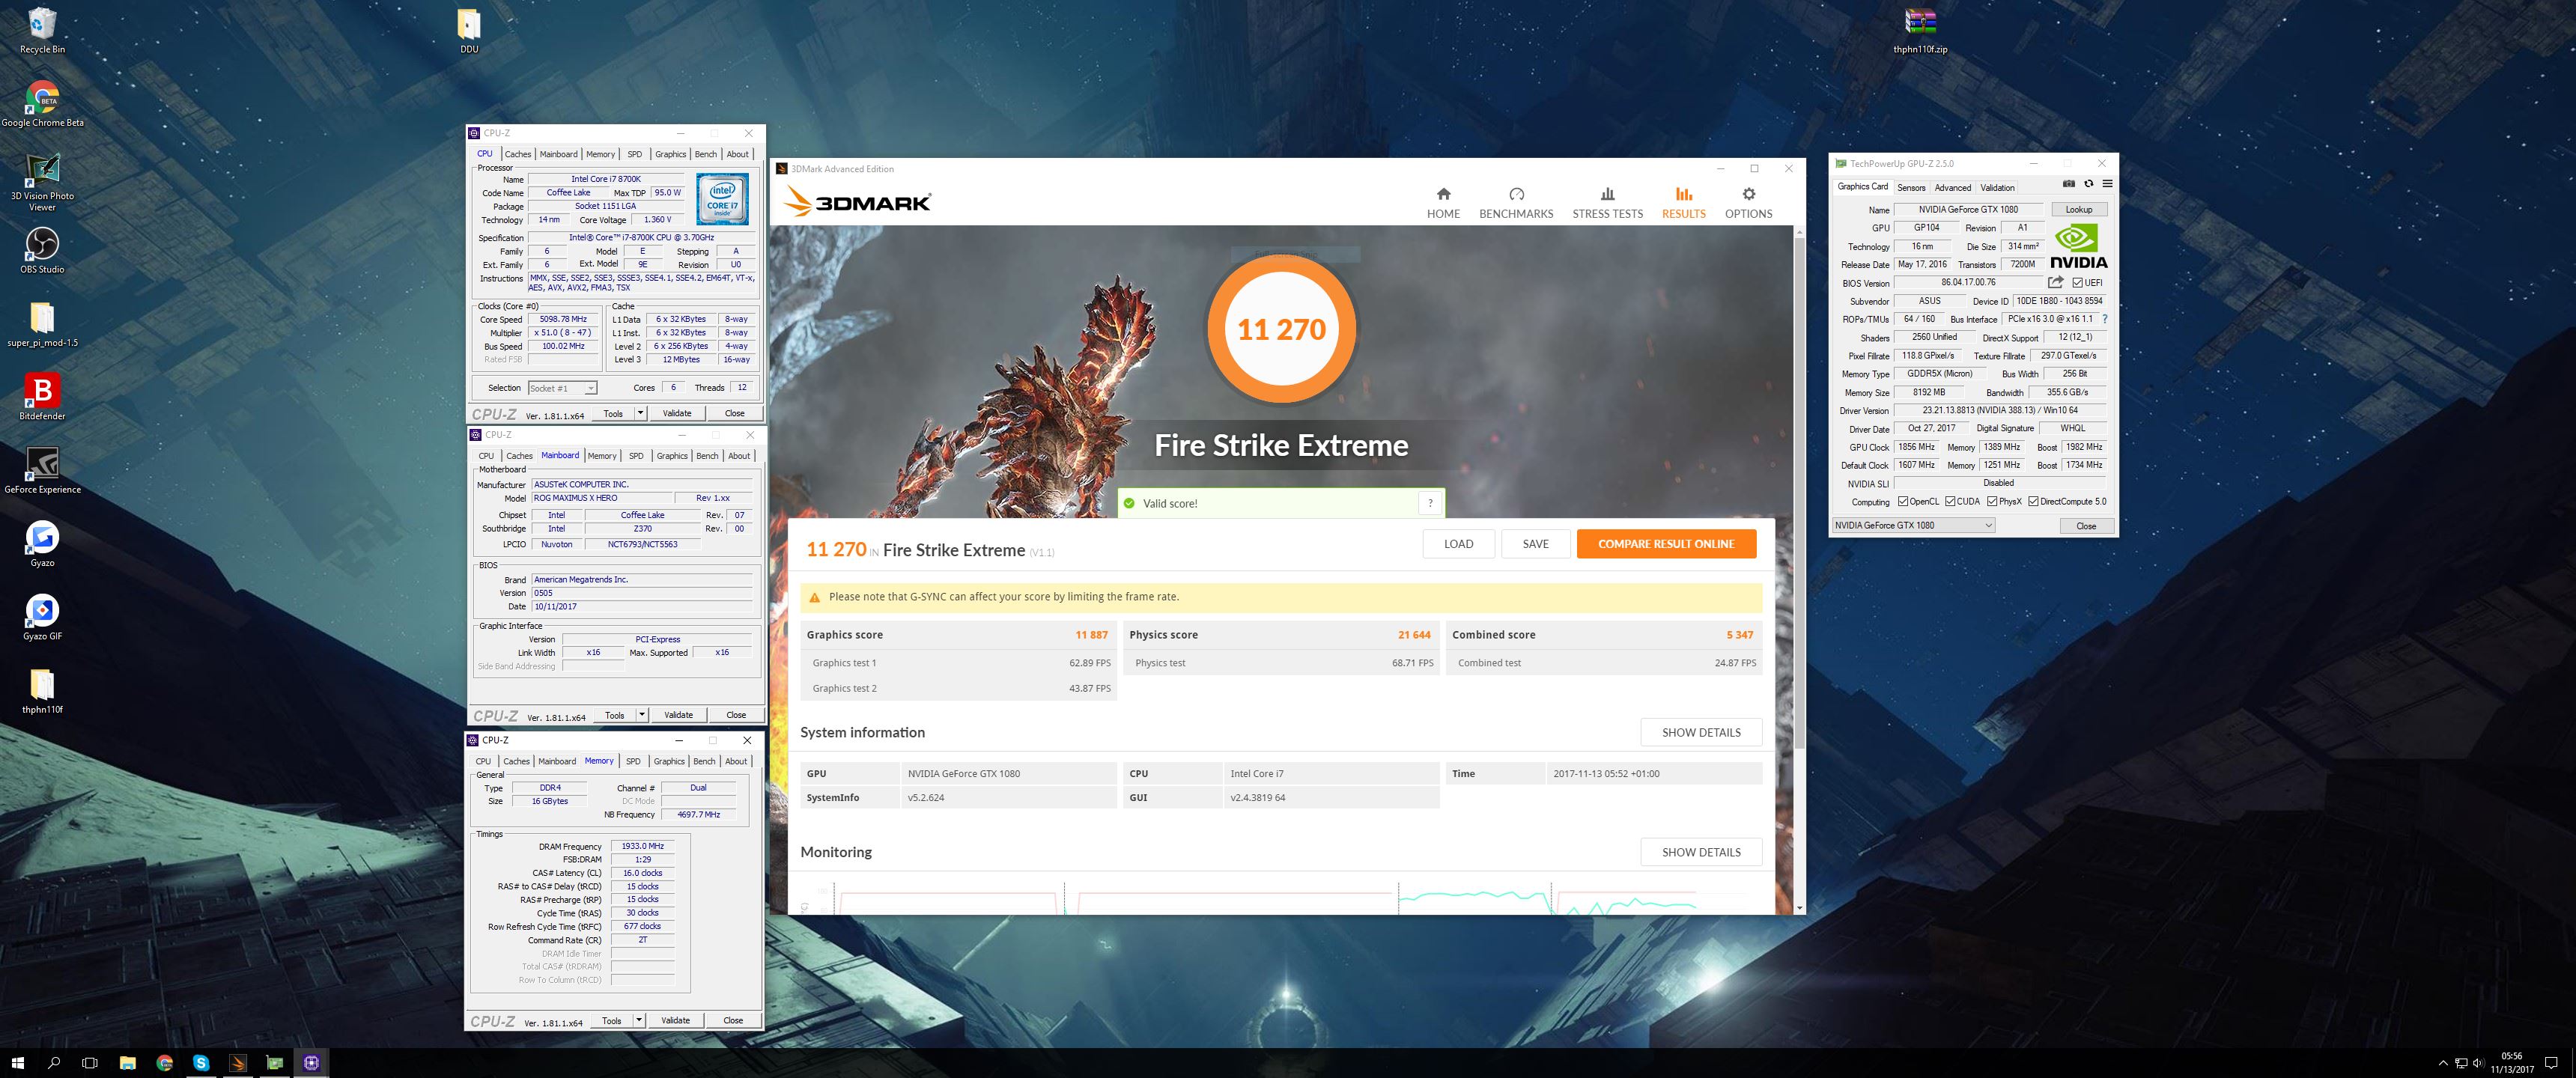Expand Tools dropdown arrow in CPU-Z Memory window
This screenshot has height=1078, width=2576.
[x=639, y=1021]
